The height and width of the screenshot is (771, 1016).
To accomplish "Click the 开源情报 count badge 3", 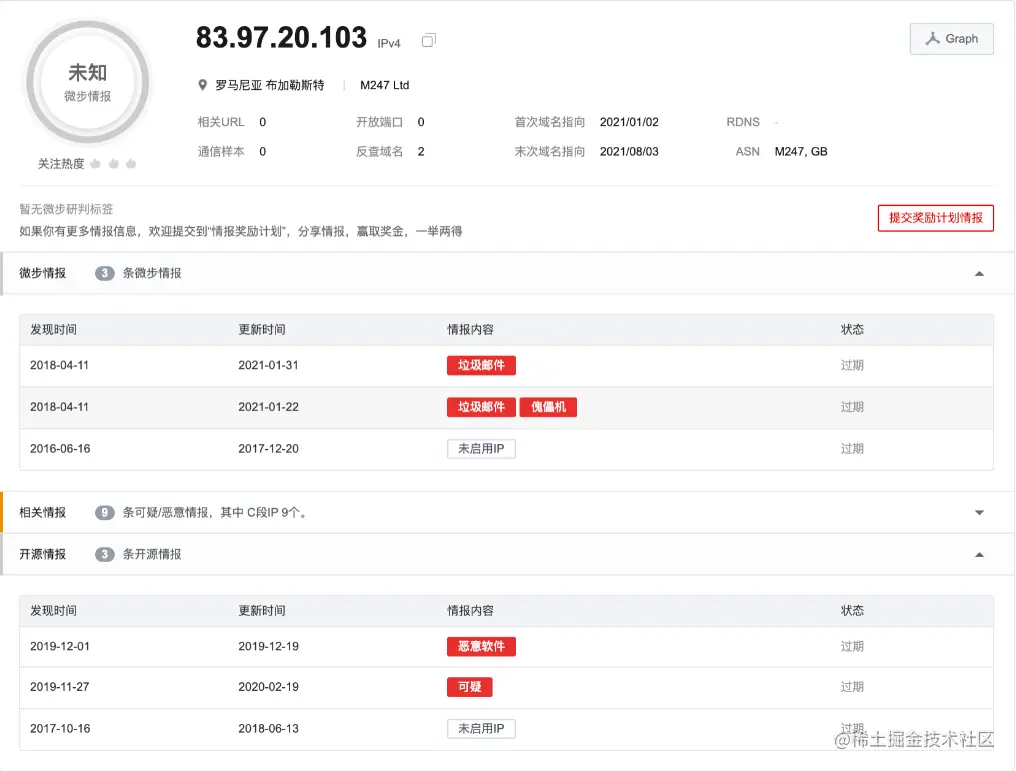I will pos(104,555).
